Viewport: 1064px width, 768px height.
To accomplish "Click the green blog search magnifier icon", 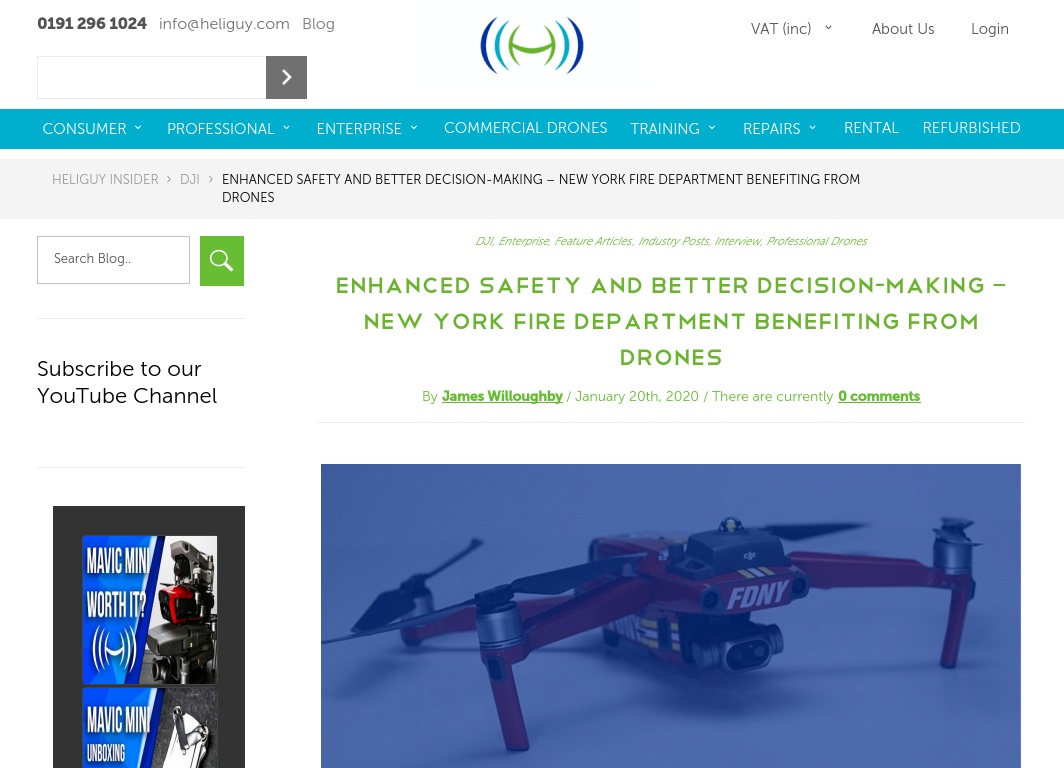I will tap(222, 261).
